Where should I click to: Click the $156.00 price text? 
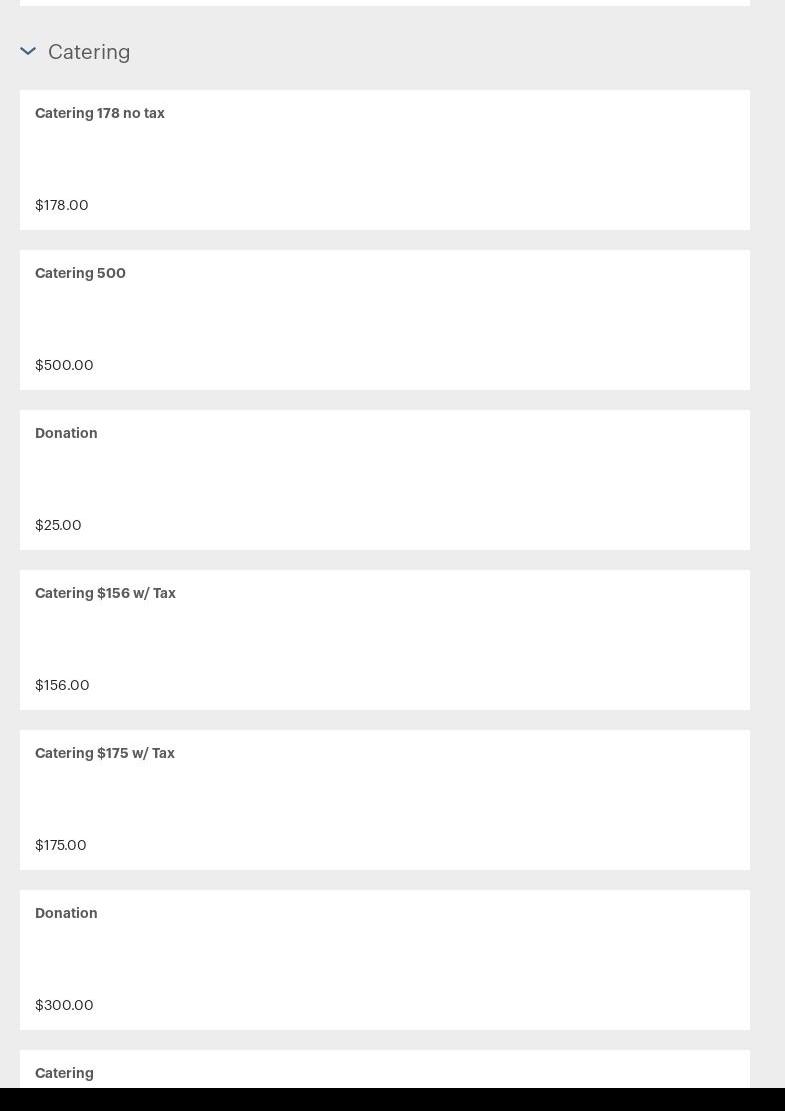[x=62, y=685]
